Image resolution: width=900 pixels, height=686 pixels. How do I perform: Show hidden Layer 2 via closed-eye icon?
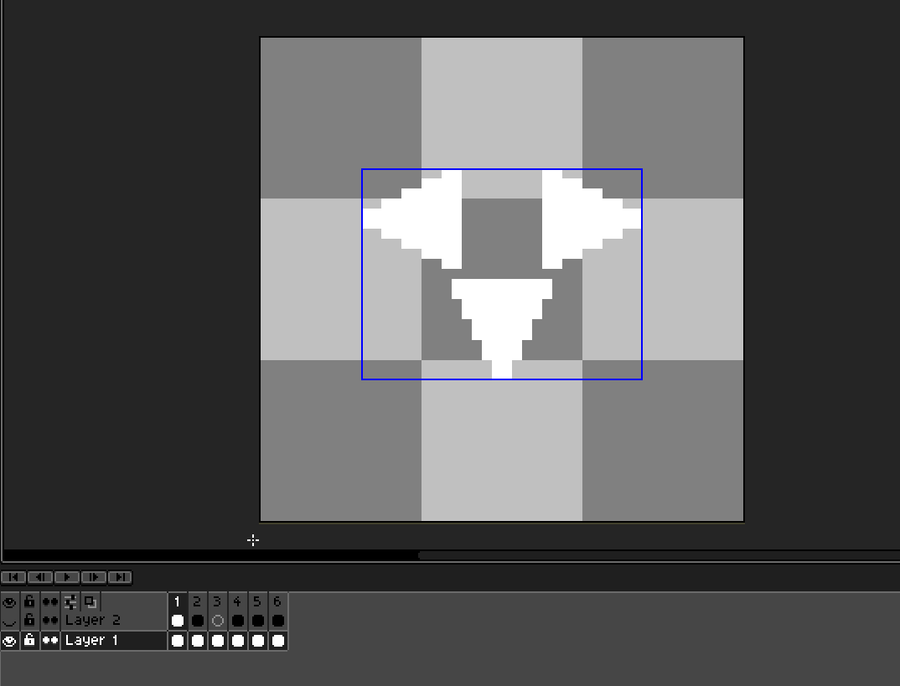(10, 621)
